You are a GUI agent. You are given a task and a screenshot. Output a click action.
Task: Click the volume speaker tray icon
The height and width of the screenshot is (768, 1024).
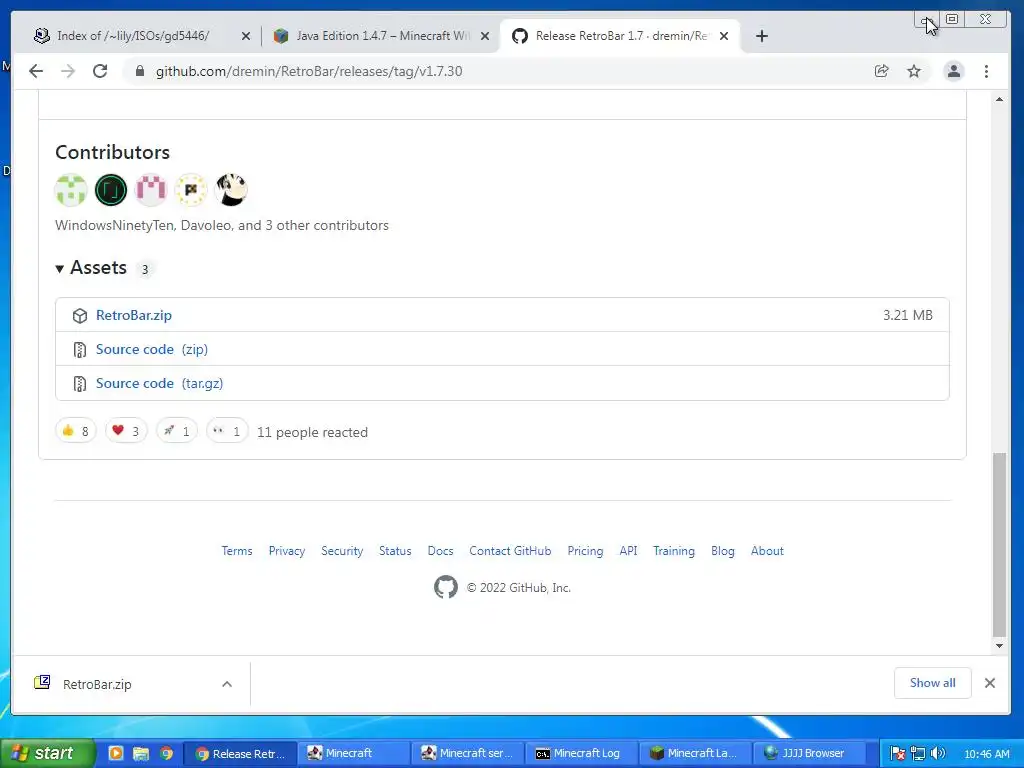tap(938, 753)
